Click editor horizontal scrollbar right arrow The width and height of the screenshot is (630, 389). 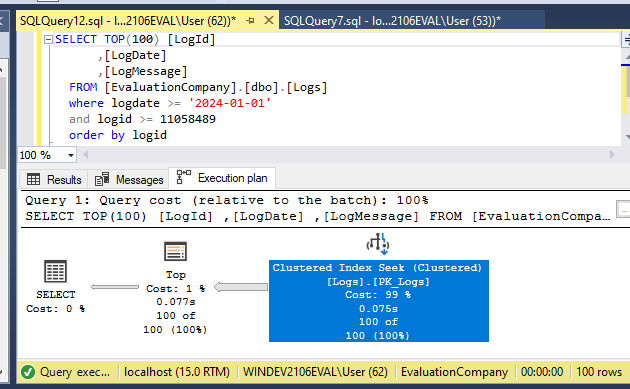pyautogui.click(x=612, y=155)
